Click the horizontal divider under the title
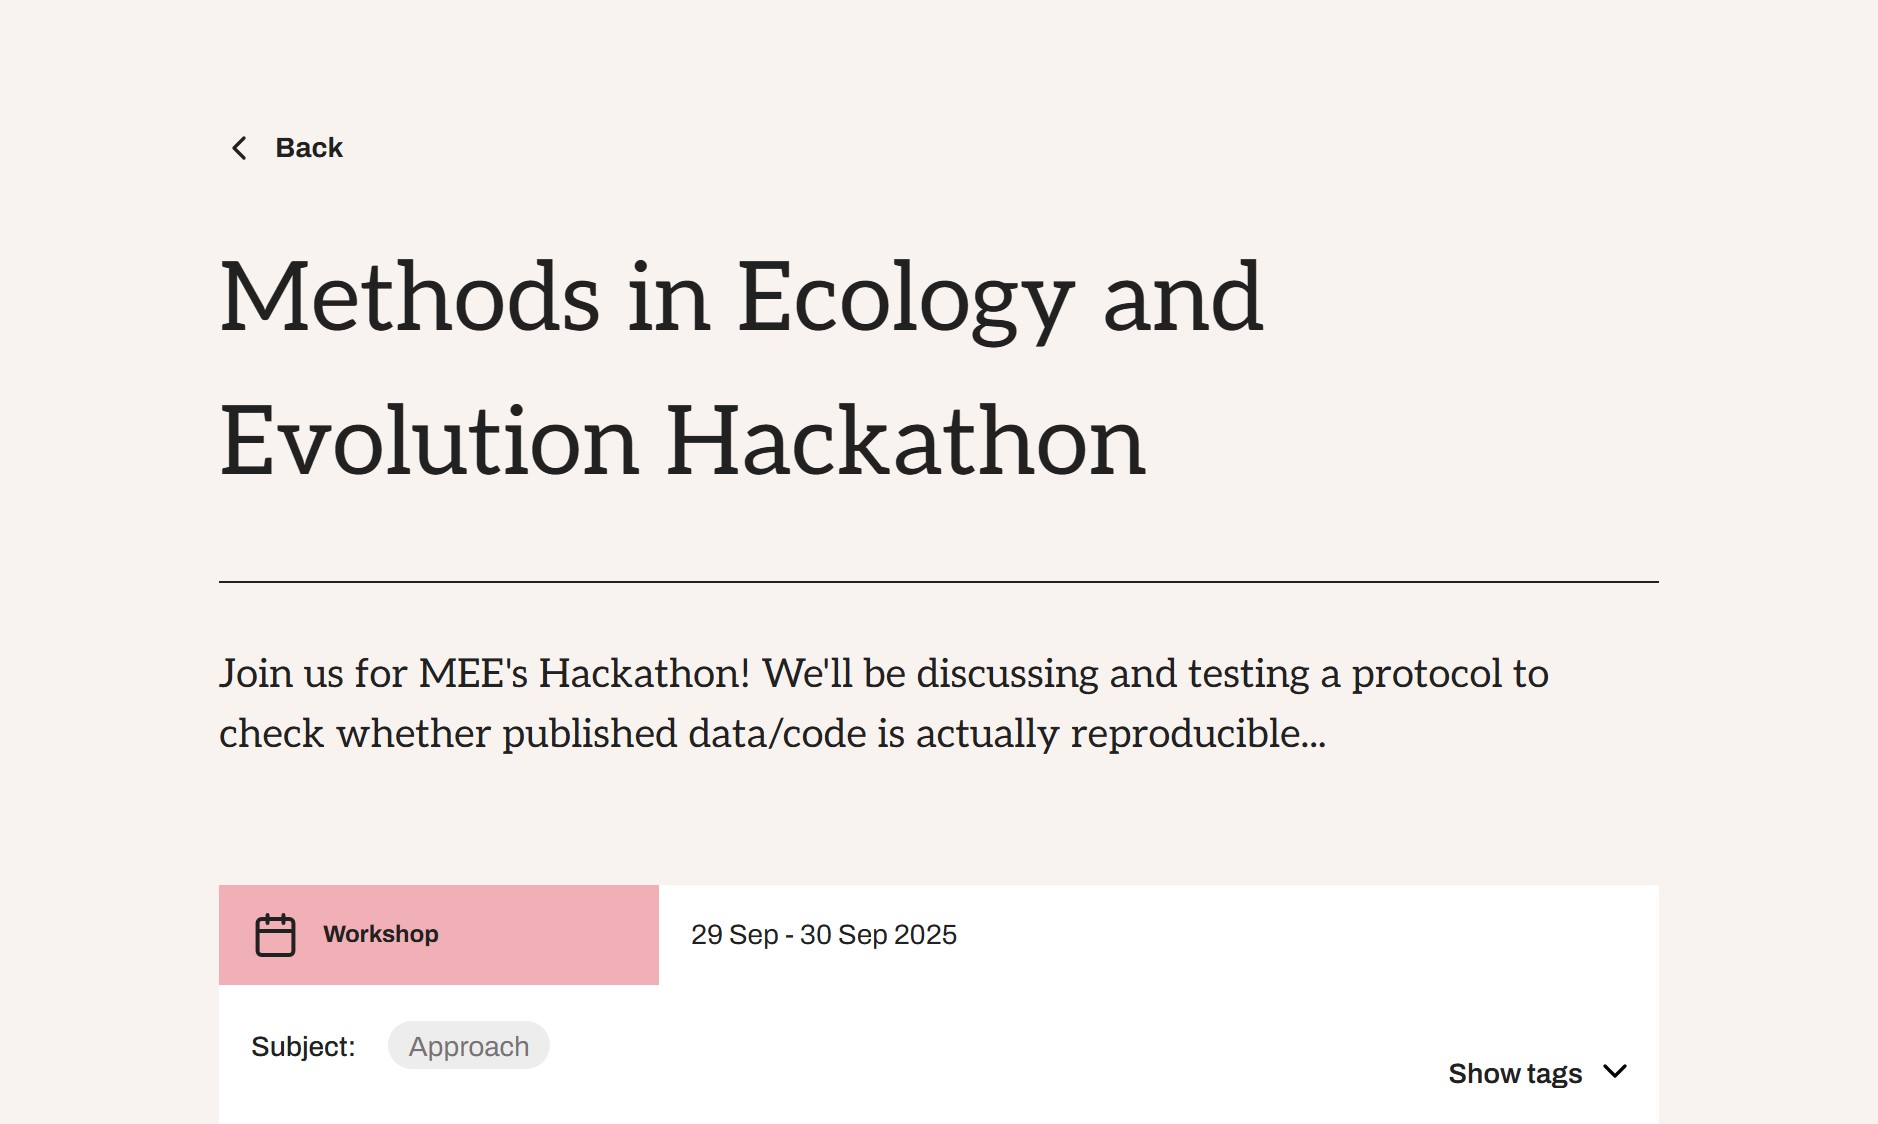1878x1124 pixels. point(938,581)
